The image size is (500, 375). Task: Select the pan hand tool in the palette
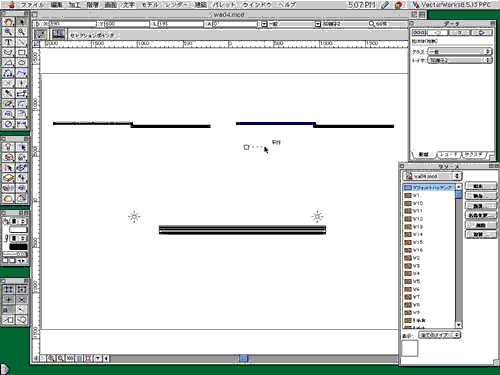[x=8, y=22]
